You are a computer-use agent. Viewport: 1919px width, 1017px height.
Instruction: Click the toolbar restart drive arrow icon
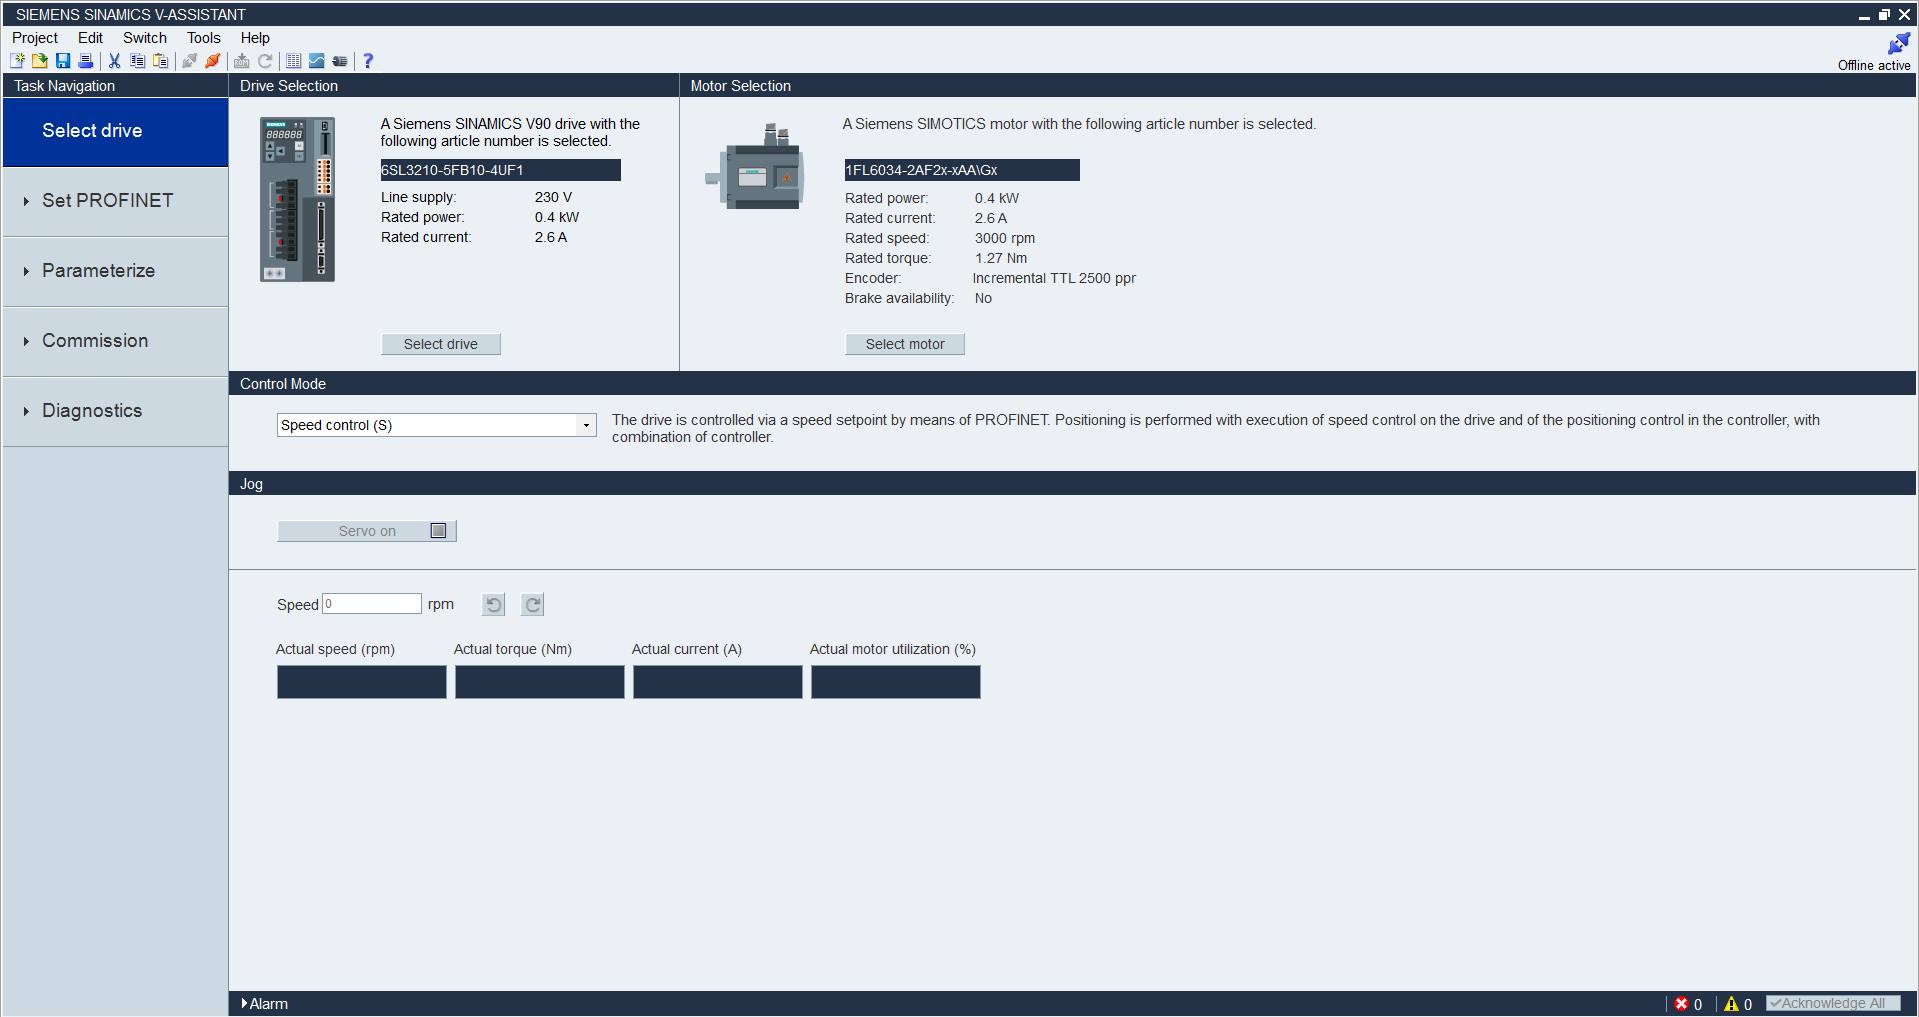click(x=265, y=61)
